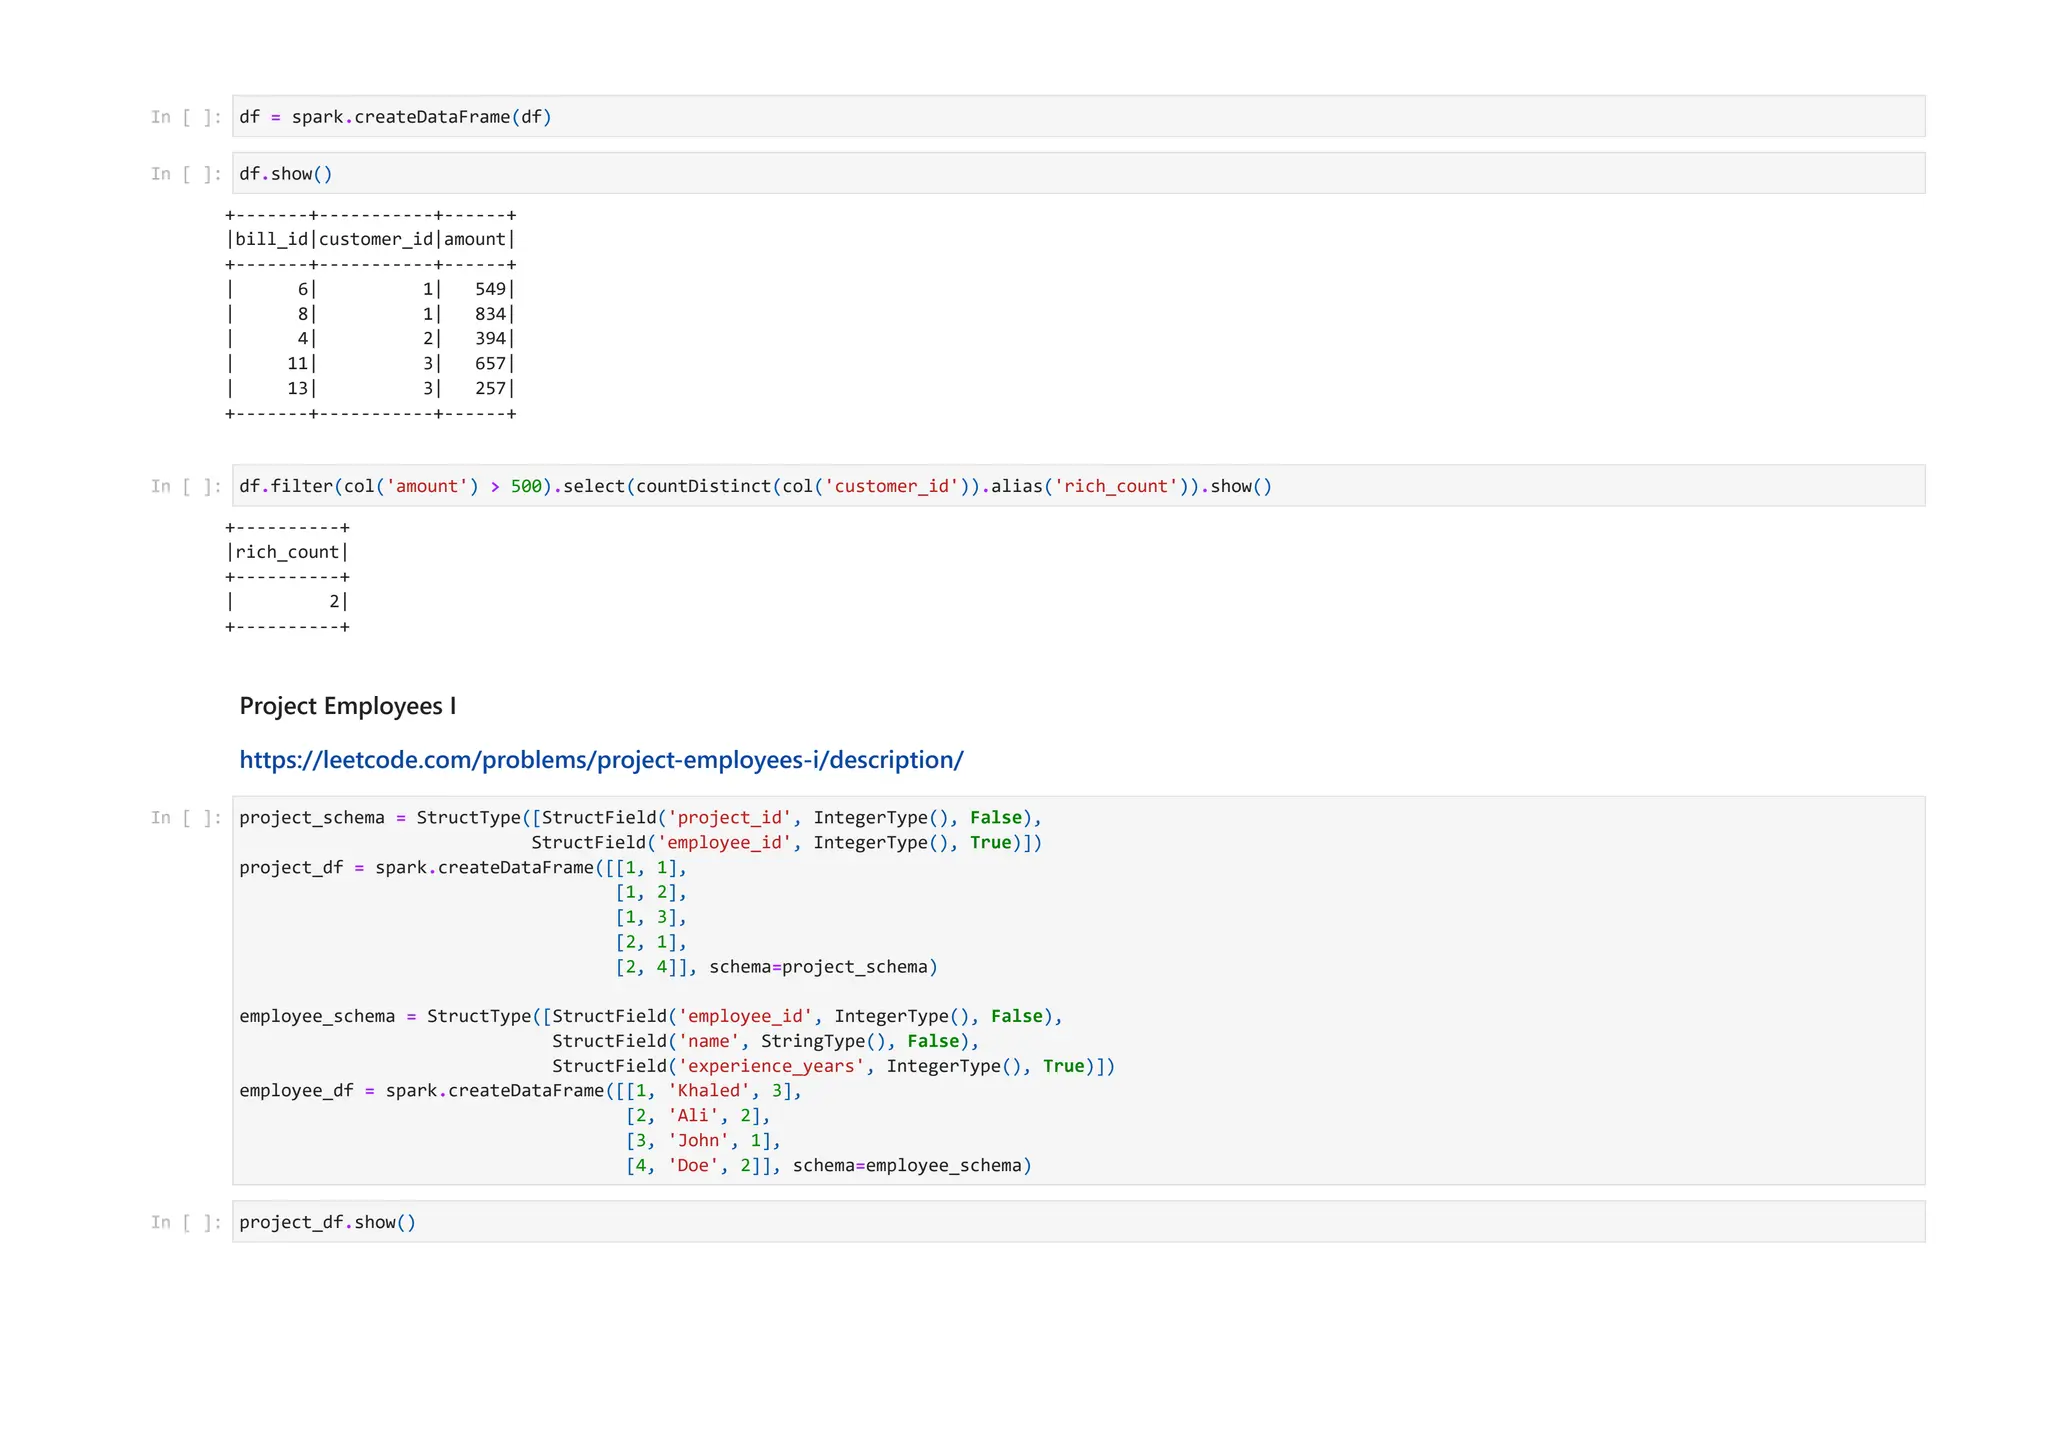2048x1447 pixels.
Task: Click the In [ ]: prompt beside df.show()
Action: click(186, 174)
